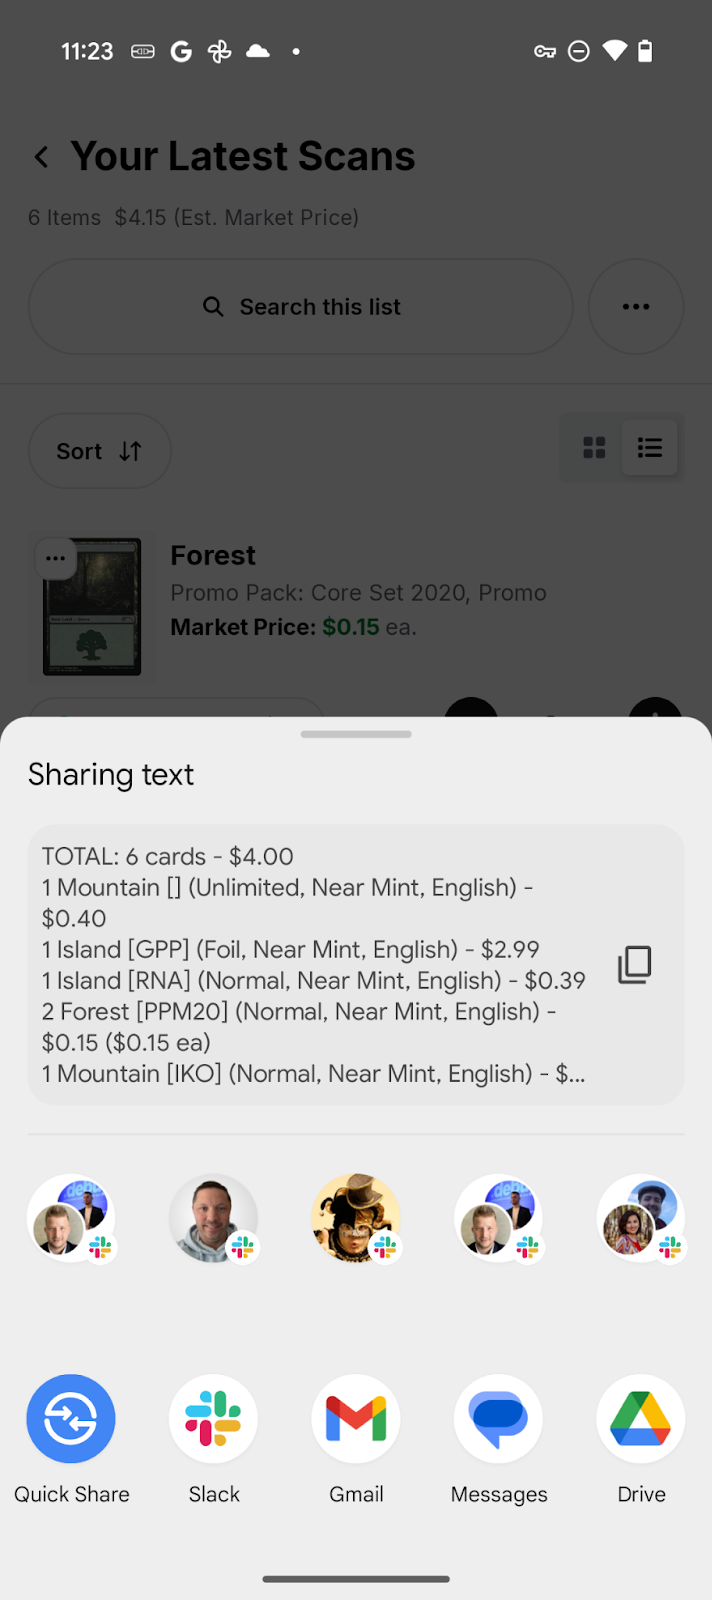Tap the Search this list field
The image size is (712, 1600).
pos(301,307)
